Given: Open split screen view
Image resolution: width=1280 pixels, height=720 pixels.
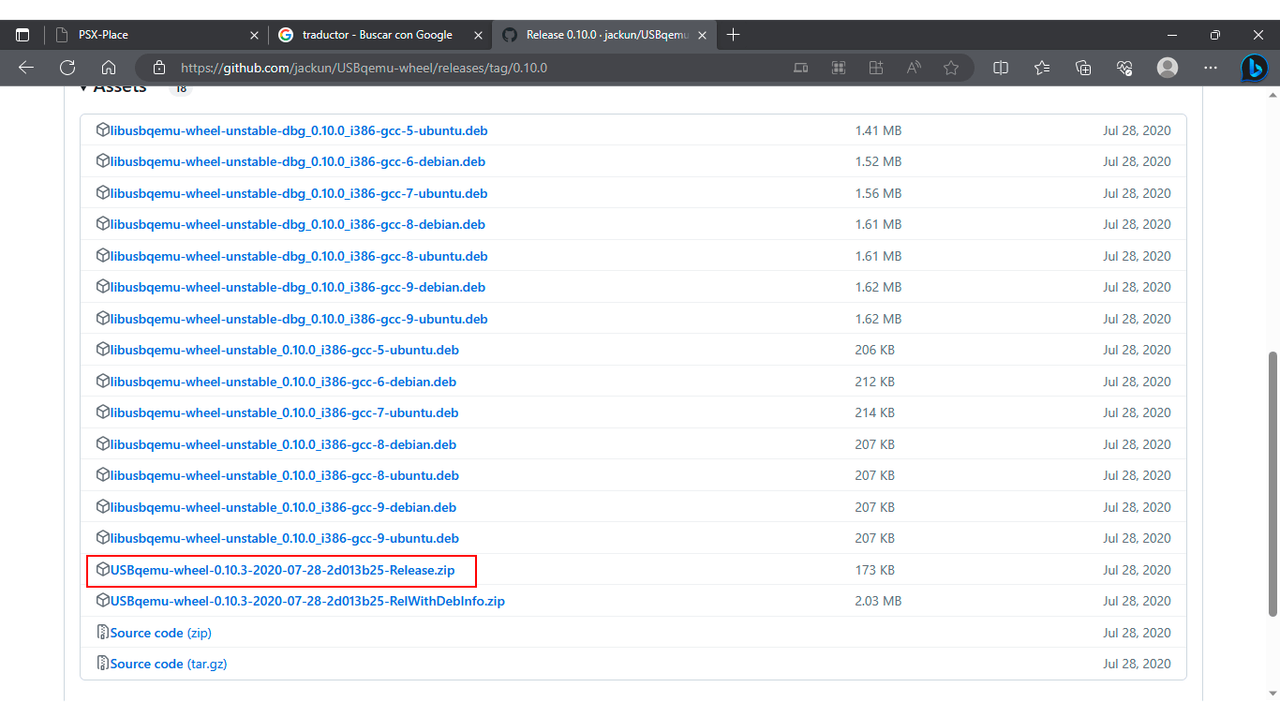Looking at the screenshot, I should 1000,68.
